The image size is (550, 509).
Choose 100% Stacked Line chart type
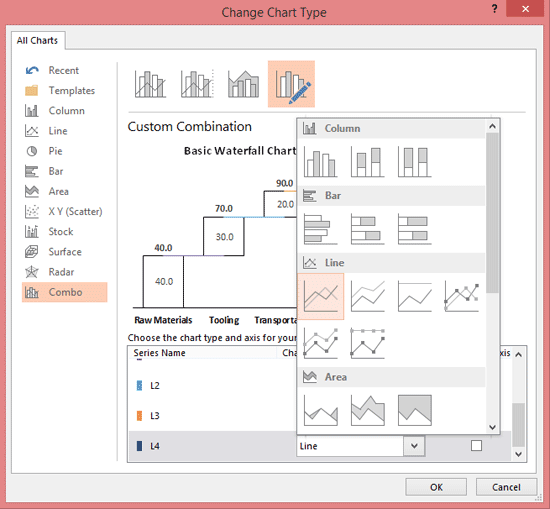coord(415,296)
